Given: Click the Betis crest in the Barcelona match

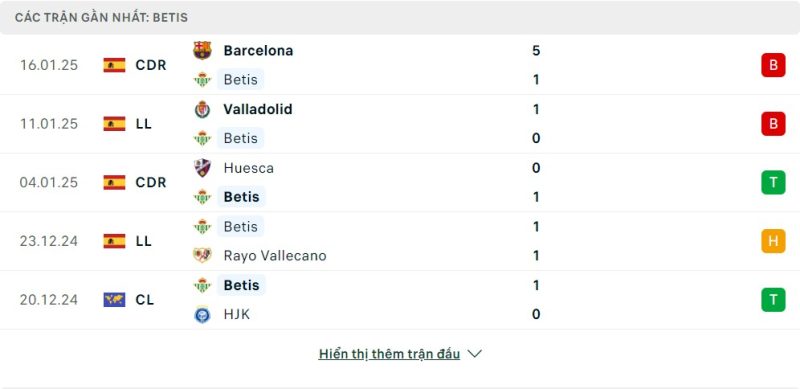Looking at the screenshot, I should point(203,80).
